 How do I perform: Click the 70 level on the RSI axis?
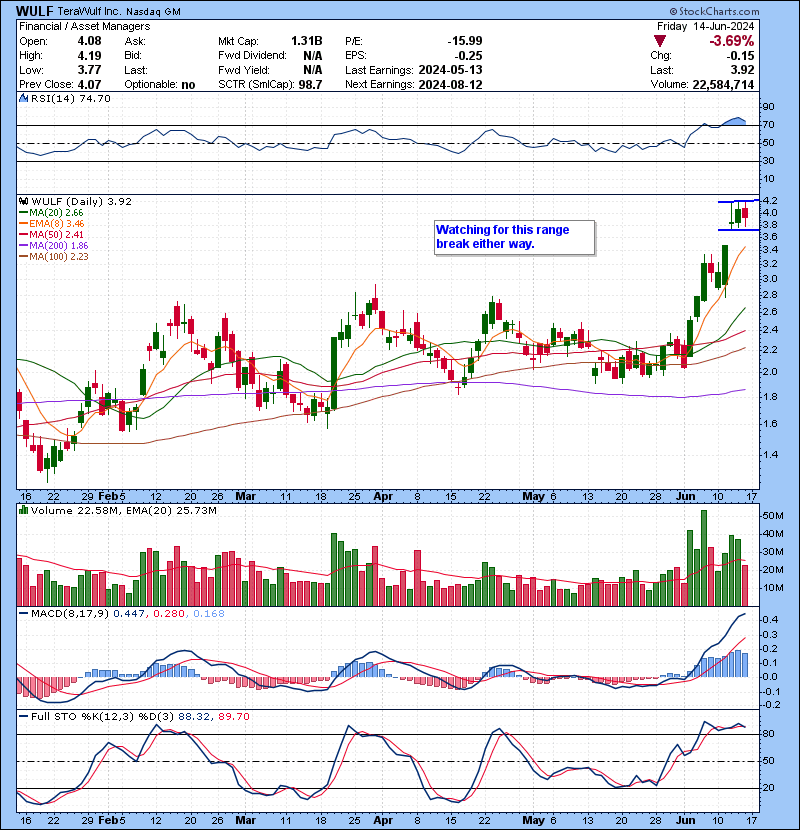tap(768, 125)
